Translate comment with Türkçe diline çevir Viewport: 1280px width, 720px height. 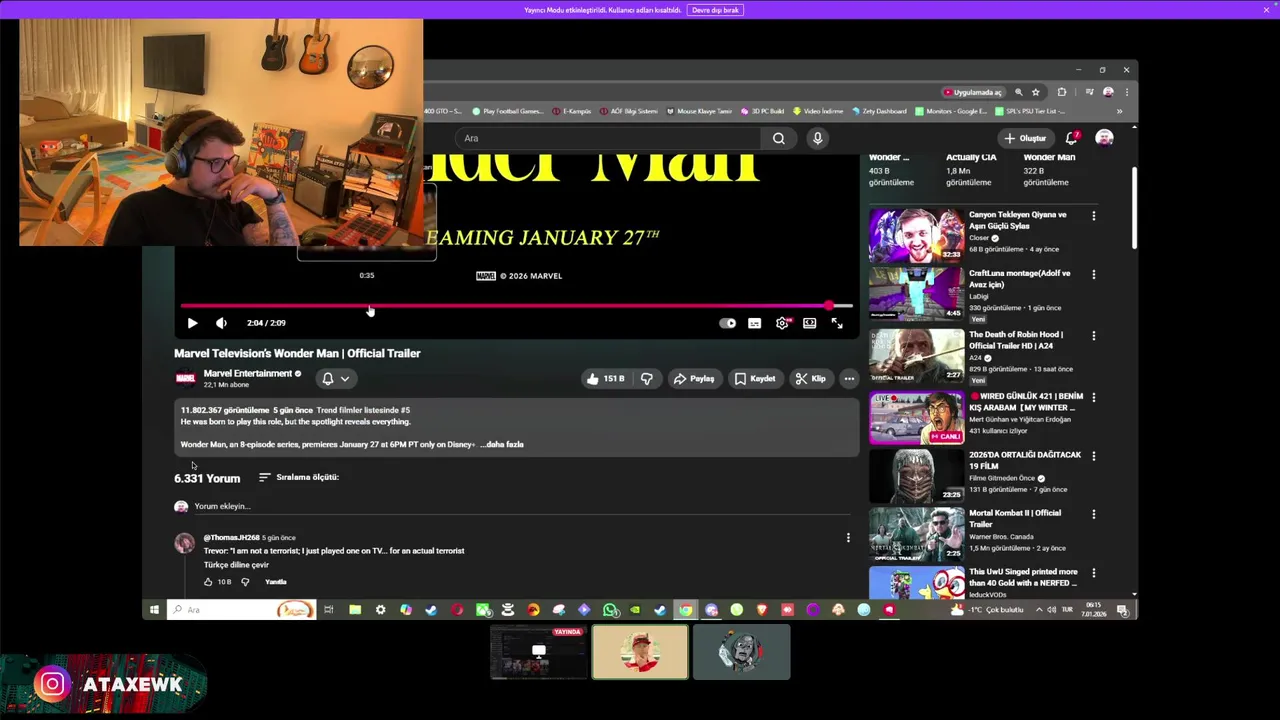pos(236,565)
